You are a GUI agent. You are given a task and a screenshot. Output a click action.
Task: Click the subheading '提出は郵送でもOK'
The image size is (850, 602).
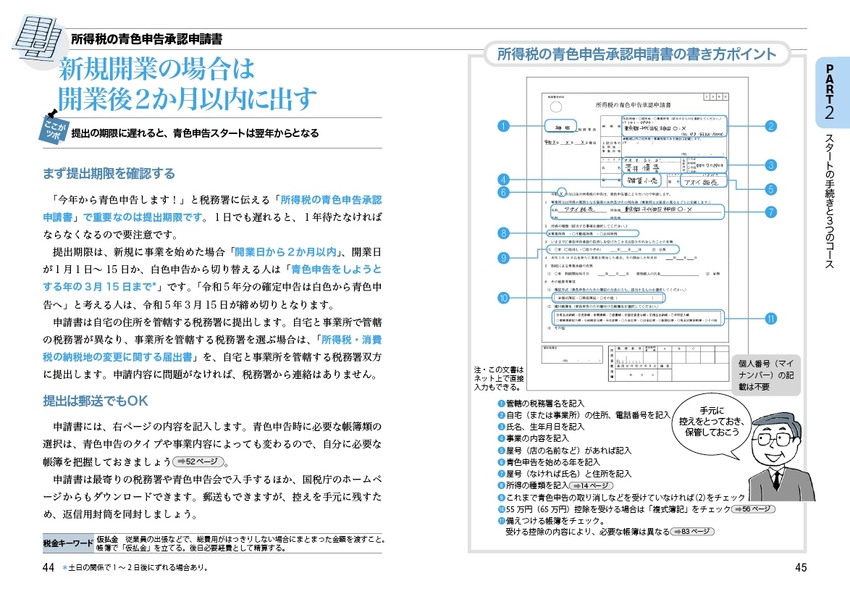click(x=95, y=401)
